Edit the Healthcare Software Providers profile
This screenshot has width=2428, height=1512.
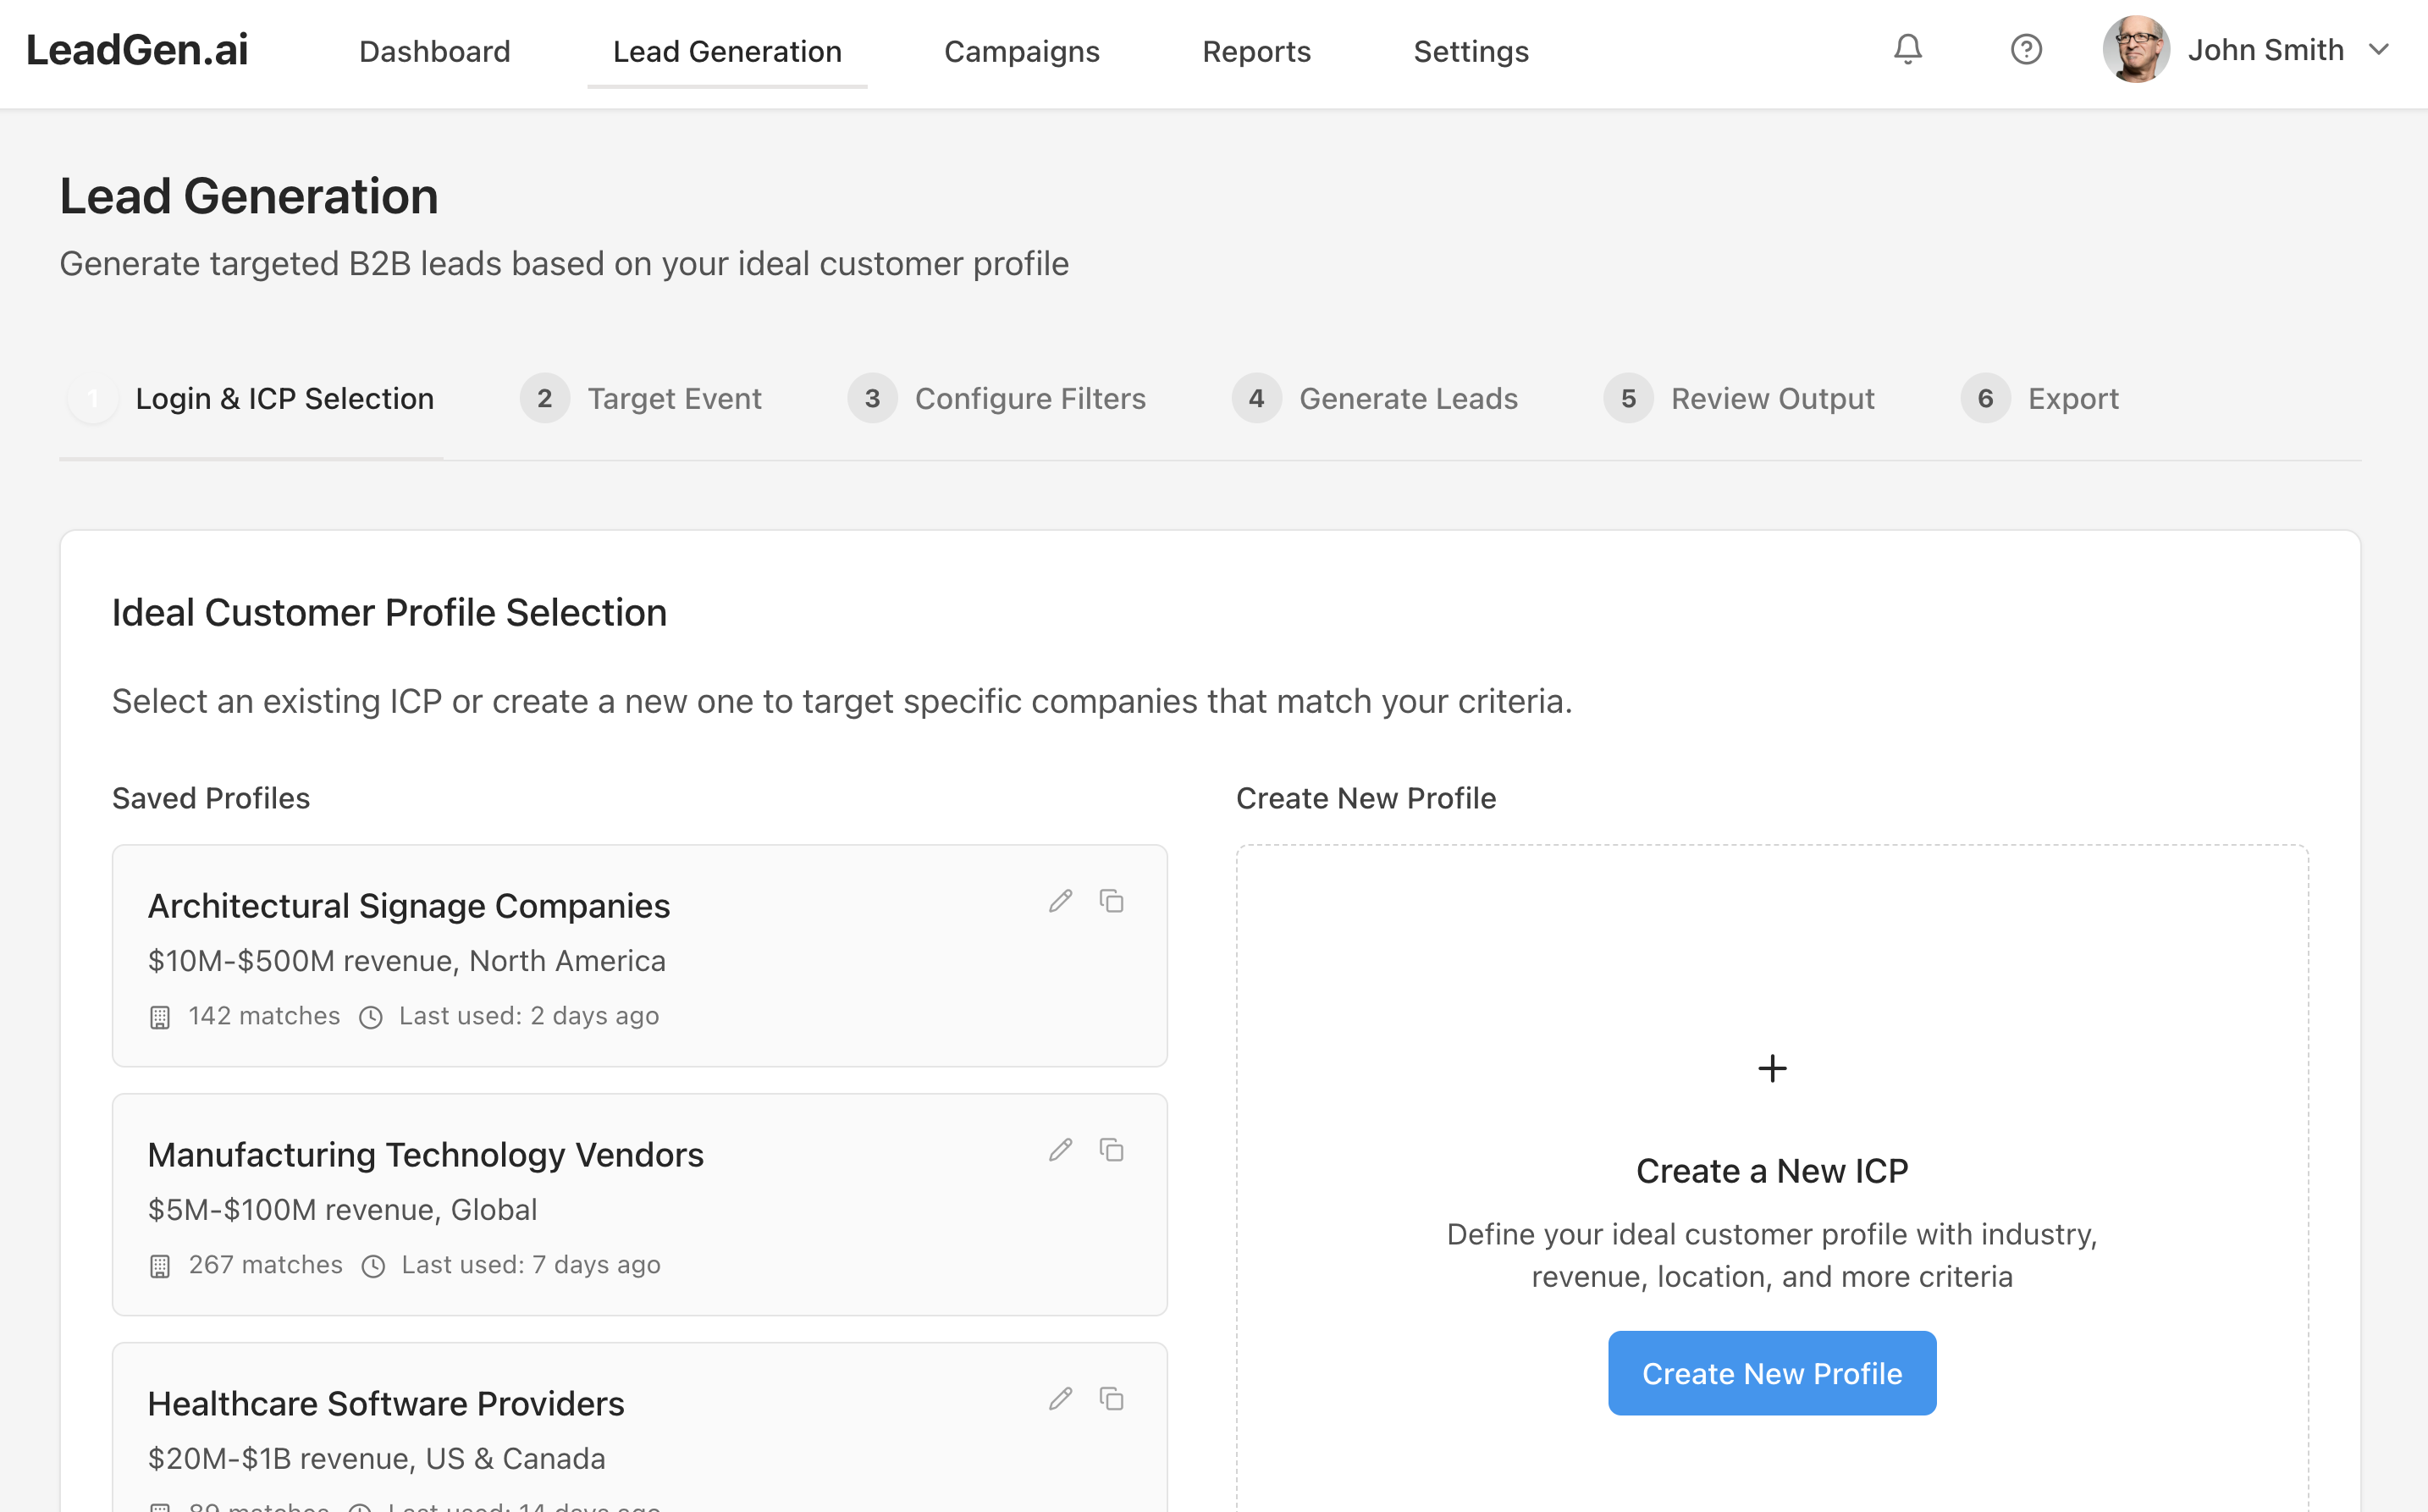pos(1059,1399)
